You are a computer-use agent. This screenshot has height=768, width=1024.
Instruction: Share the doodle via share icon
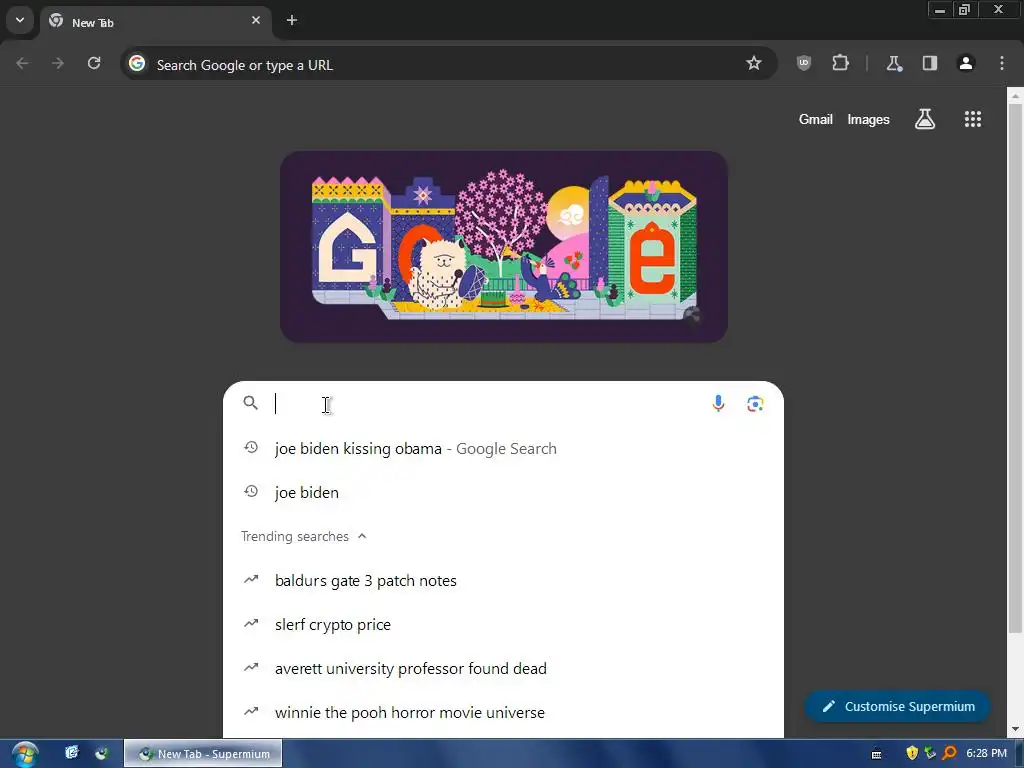click(693, 315)
